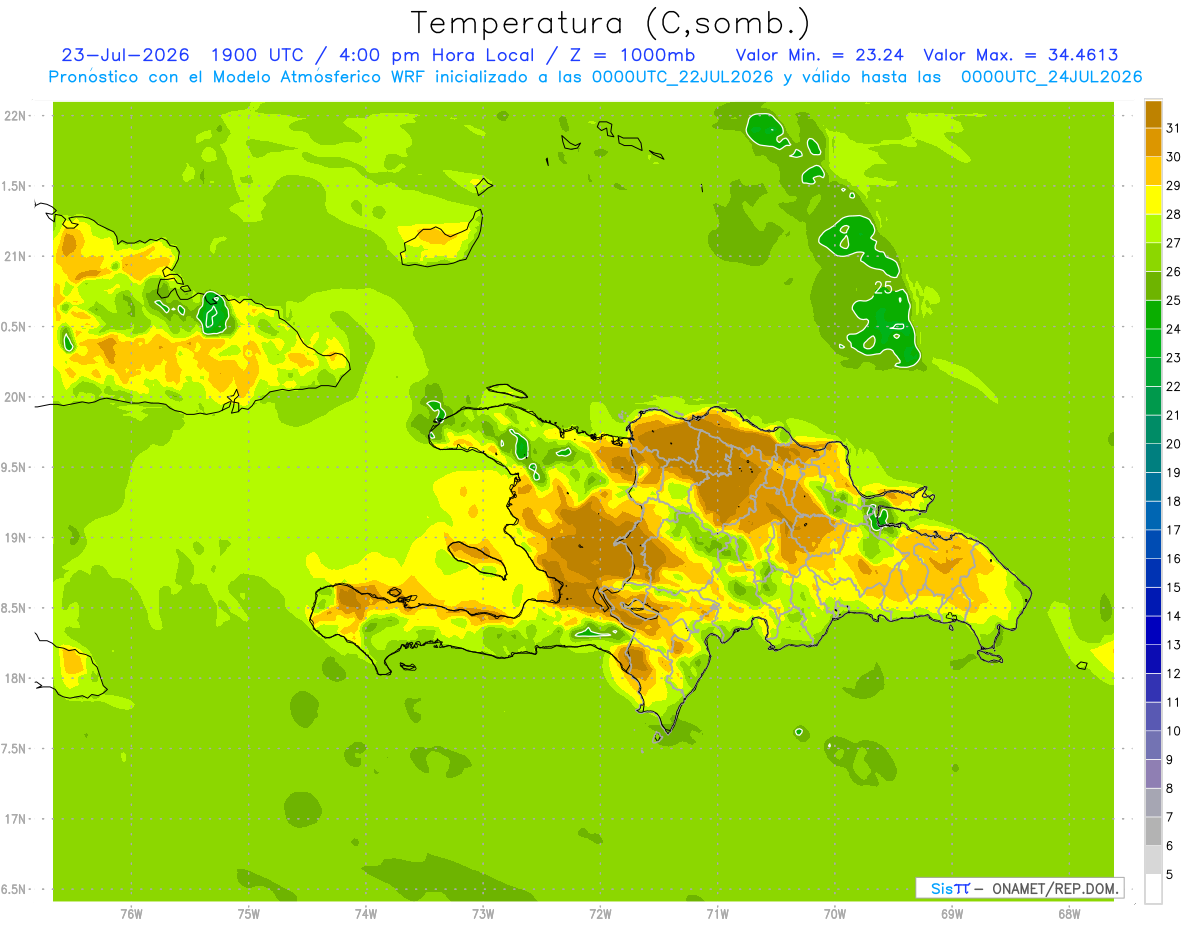
Task: Click the colorbar legend label '13'
Action: [1175, 645]
